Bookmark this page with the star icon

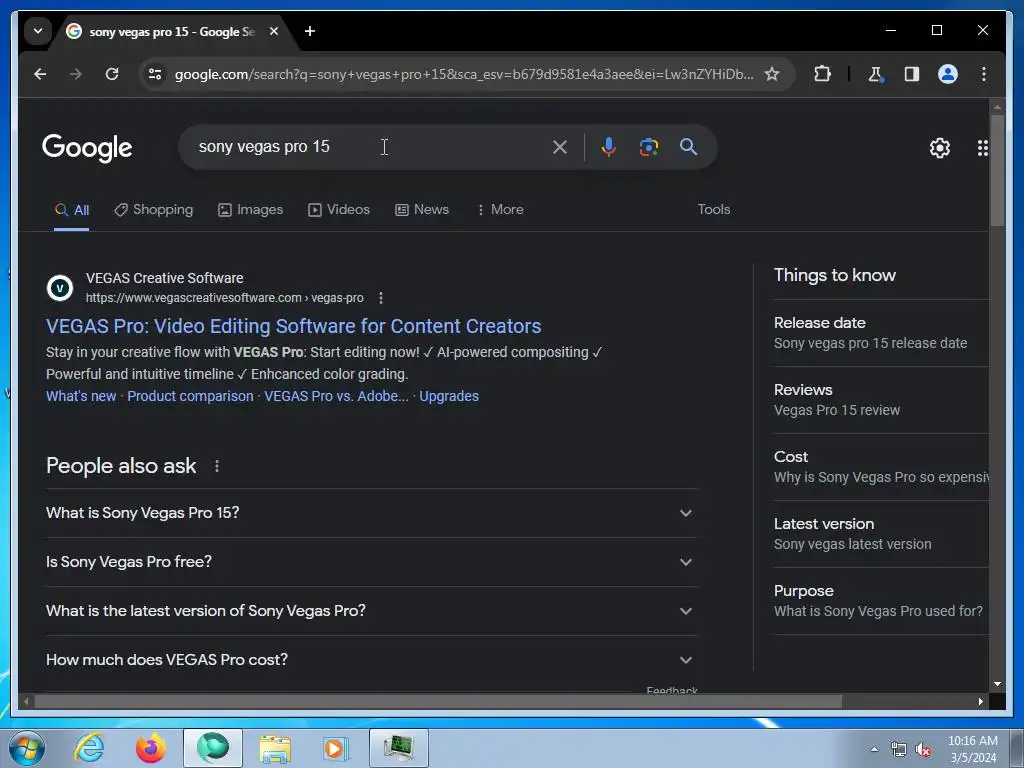coord(772,74)
